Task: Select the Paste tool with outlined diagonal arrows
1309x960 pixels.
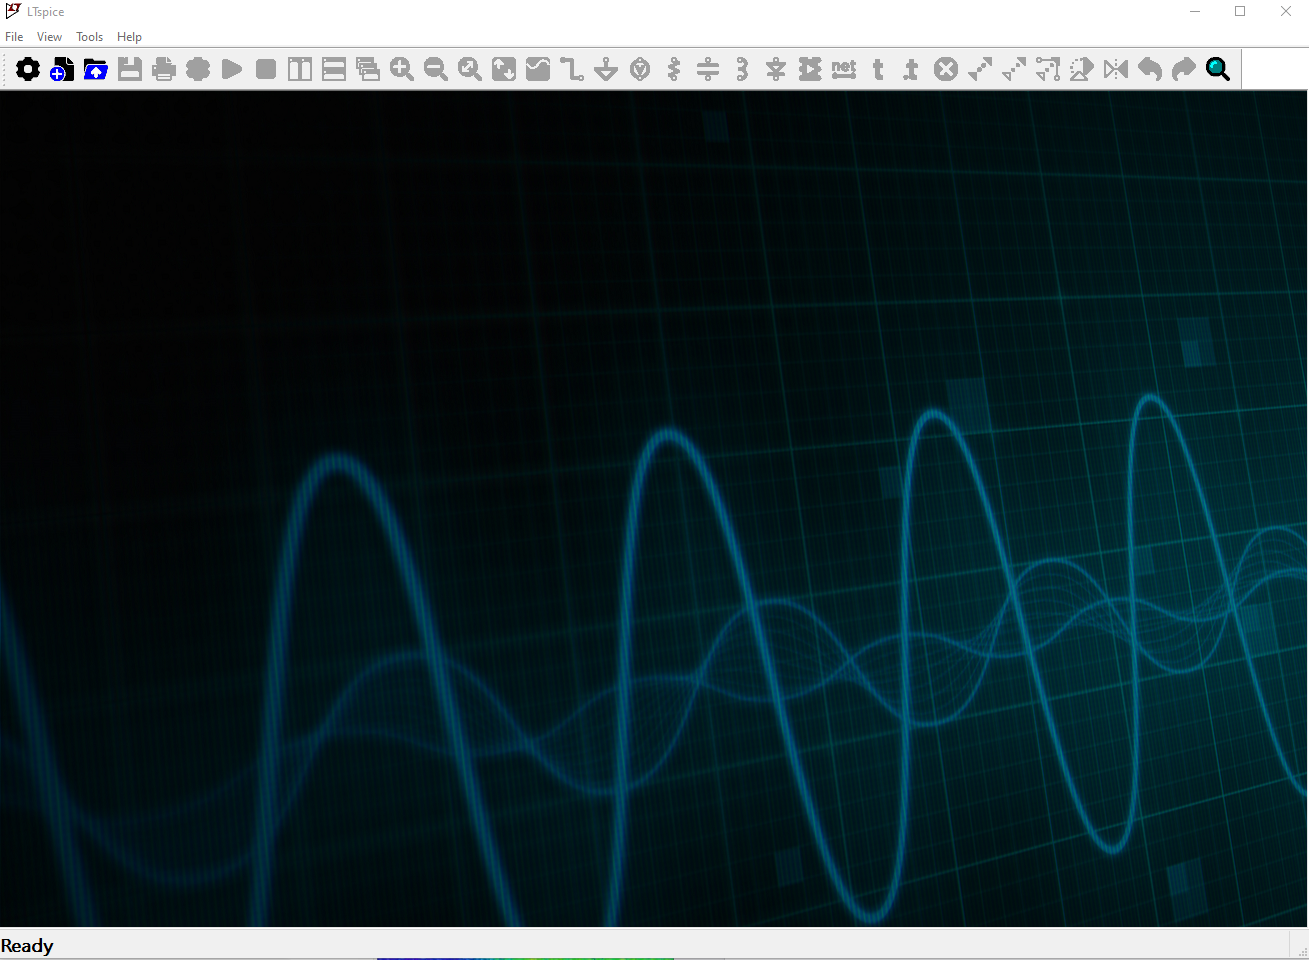Action: click(x=1014, y=69)
